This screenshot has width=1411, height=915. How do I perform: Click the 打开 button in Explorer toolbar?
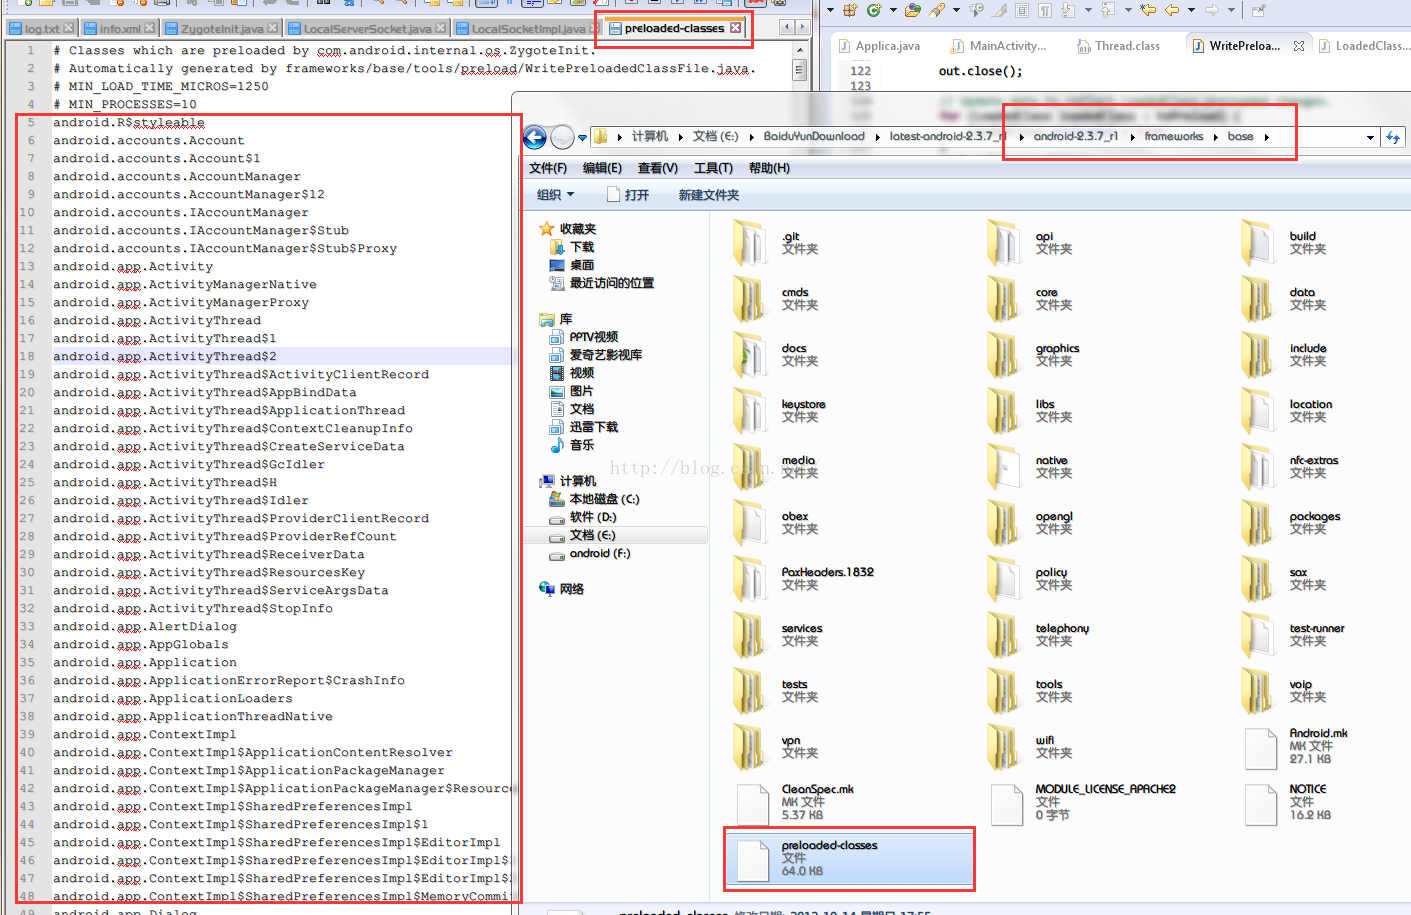[628, 195]
